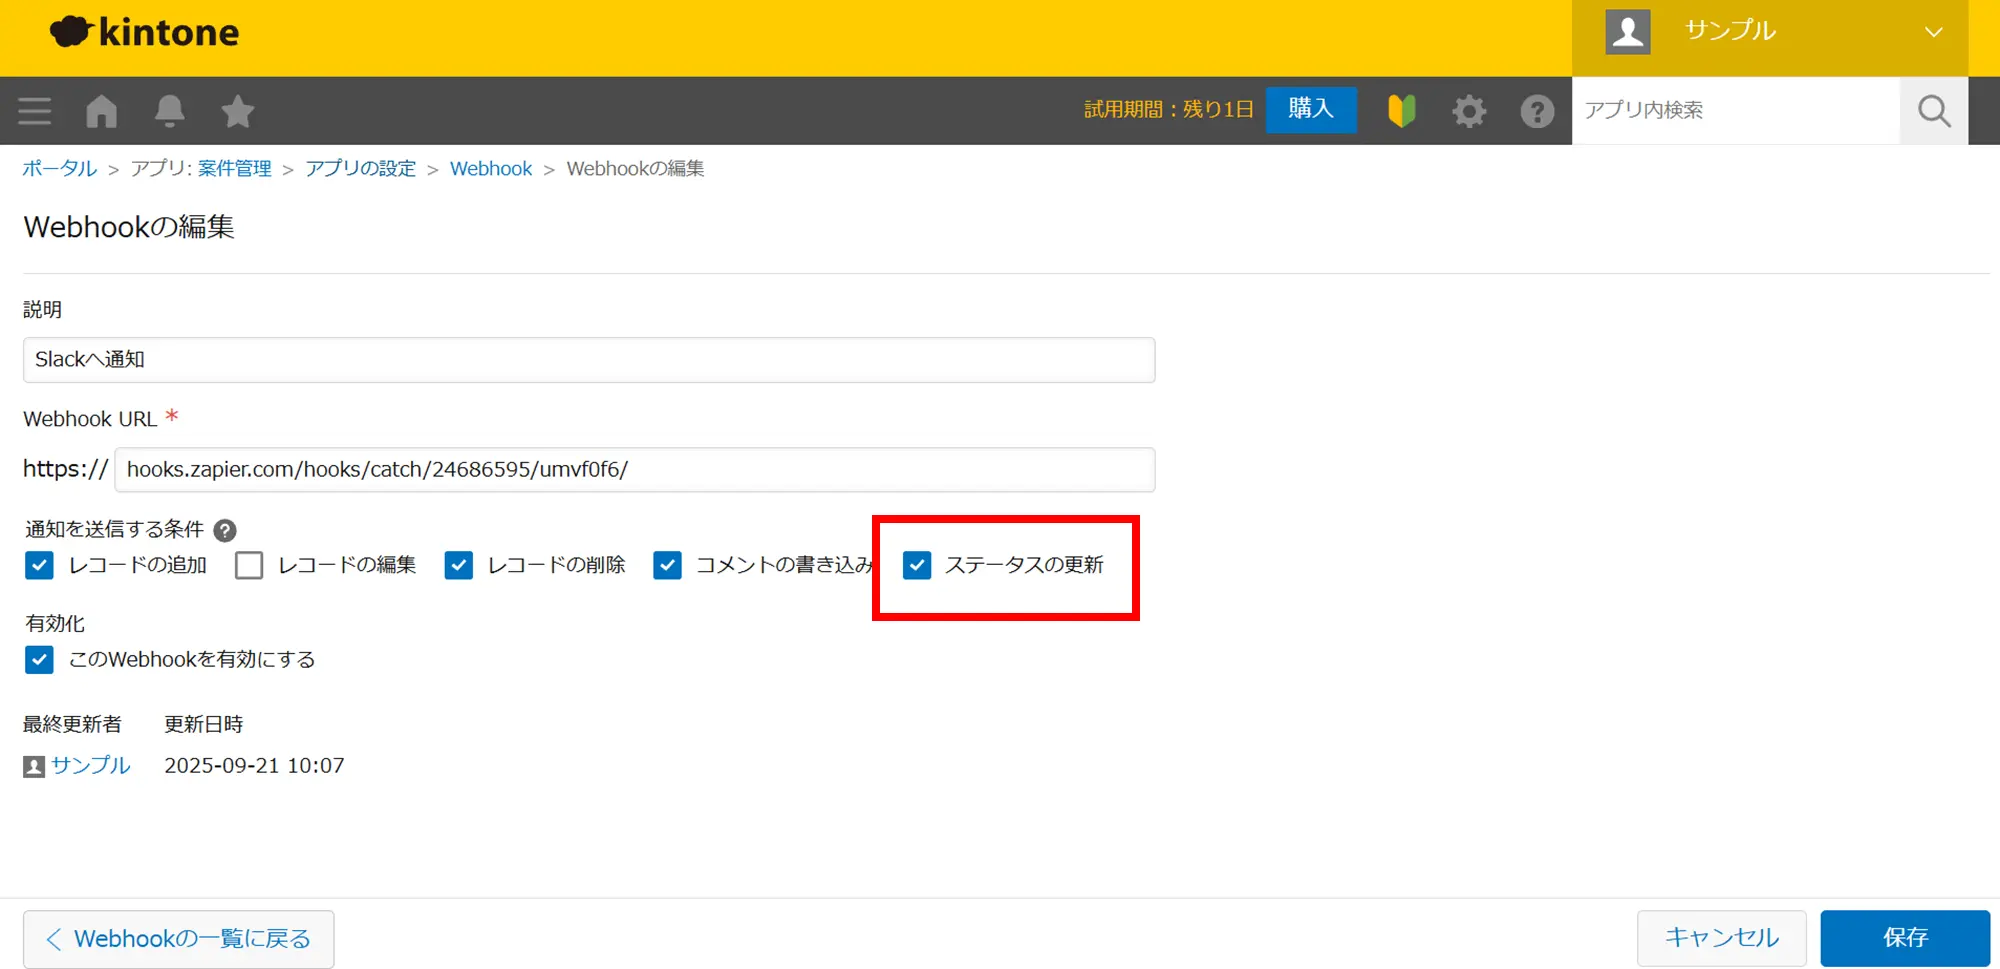Enable the レコードの編集 checkbox

(x=249, y=566)
